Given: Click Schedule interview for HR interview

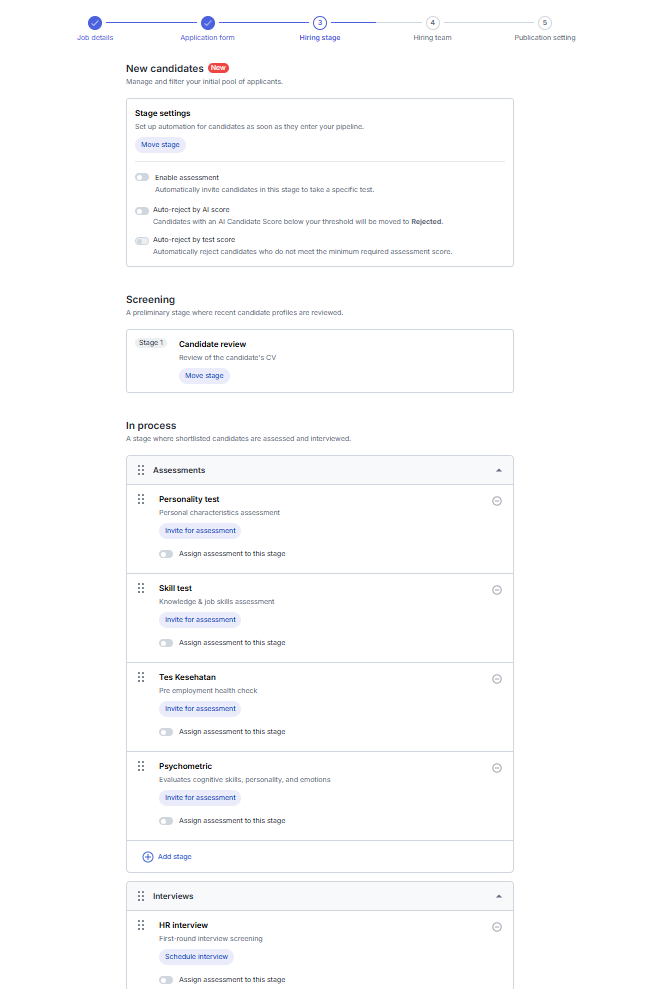Looking at the screenshot, I should coord(196,956).
